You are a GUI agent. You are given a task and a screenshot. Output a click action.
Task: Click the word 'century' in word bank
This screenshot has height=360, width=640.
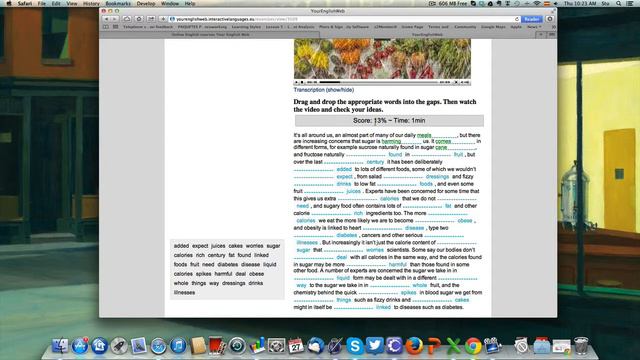click(216, 255)
